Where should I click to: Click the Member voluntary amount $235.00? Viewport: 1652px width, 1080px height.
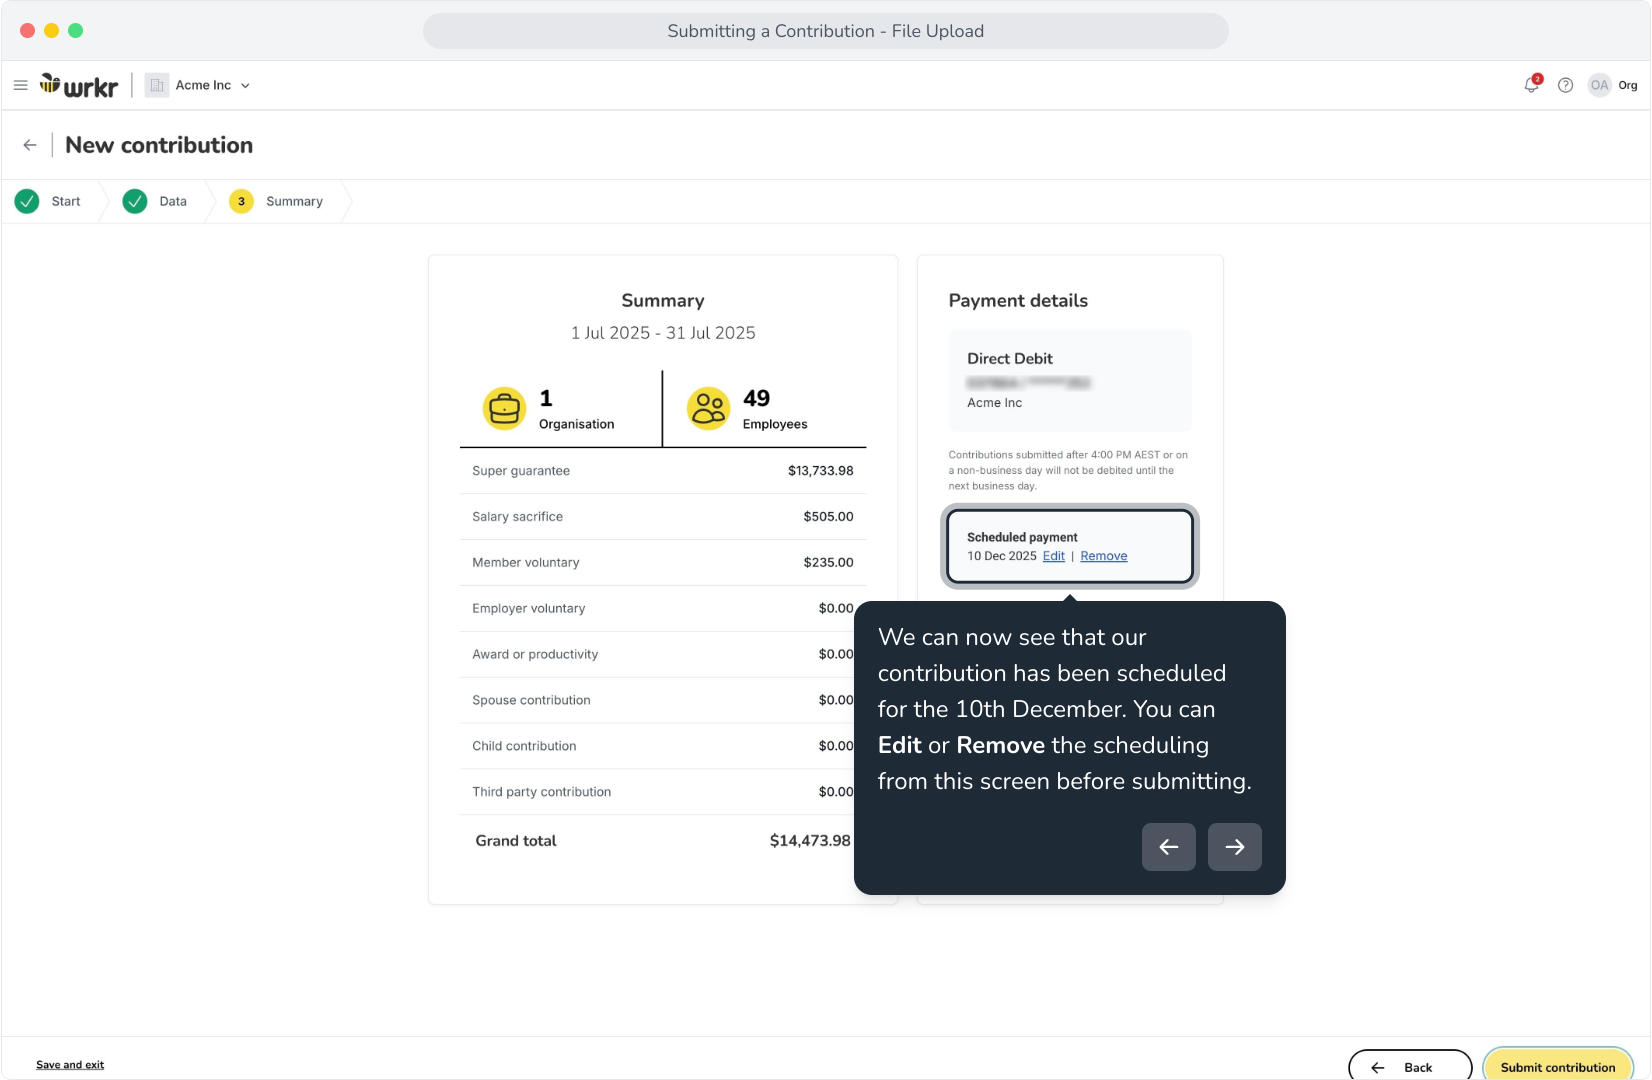(829, 563)
